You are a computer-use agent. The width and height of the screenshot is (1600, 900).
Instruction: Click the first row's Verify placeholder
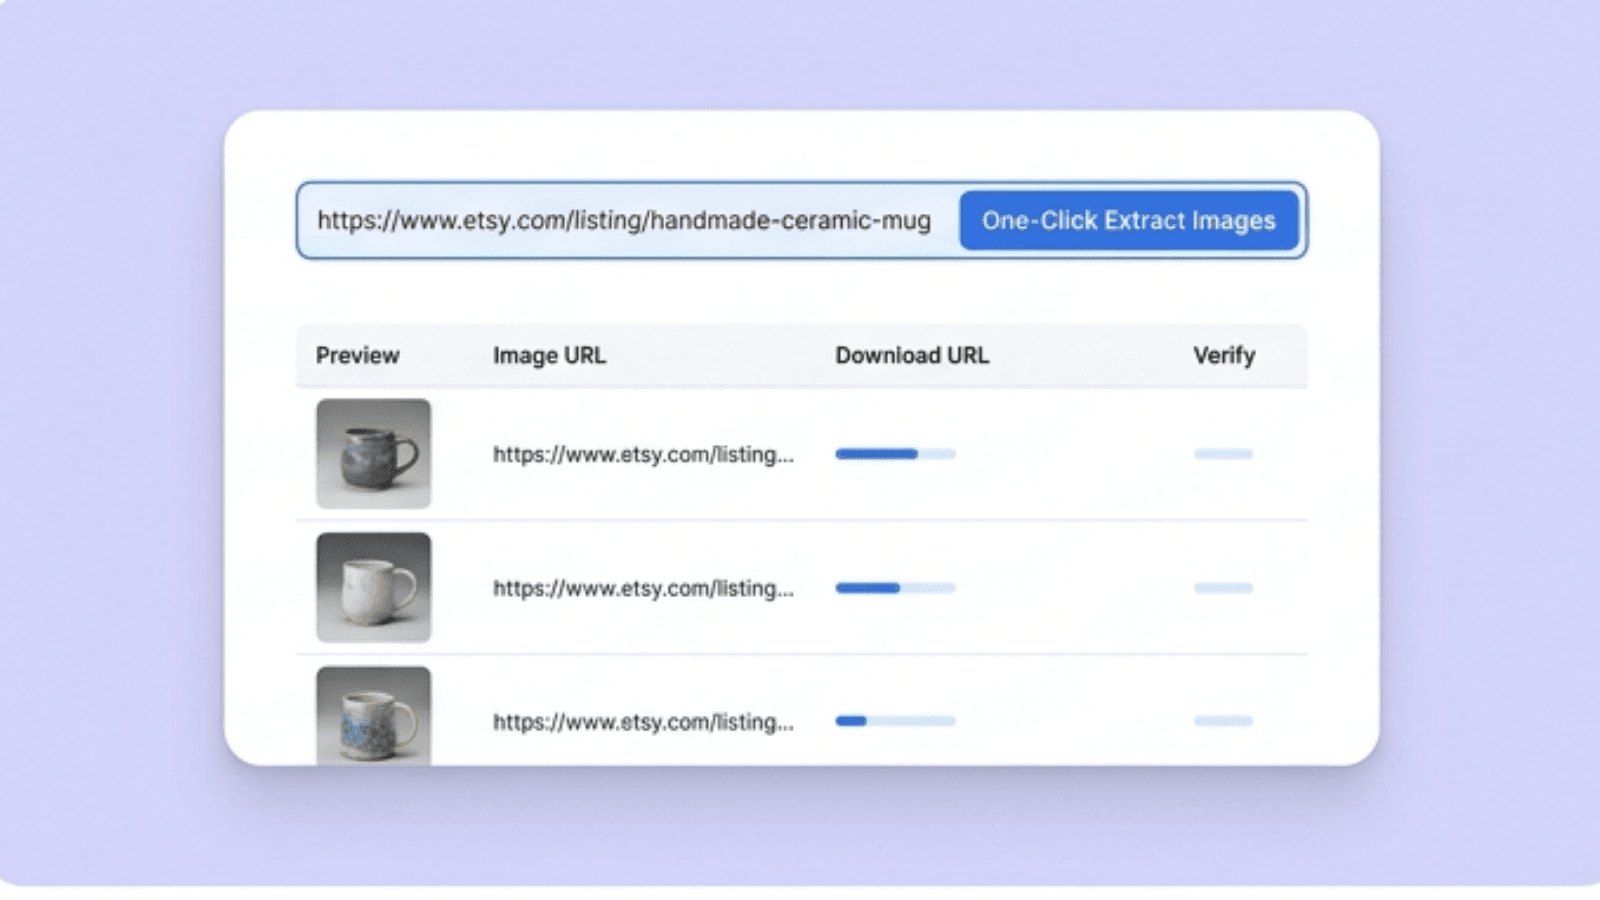point(1222,454)
